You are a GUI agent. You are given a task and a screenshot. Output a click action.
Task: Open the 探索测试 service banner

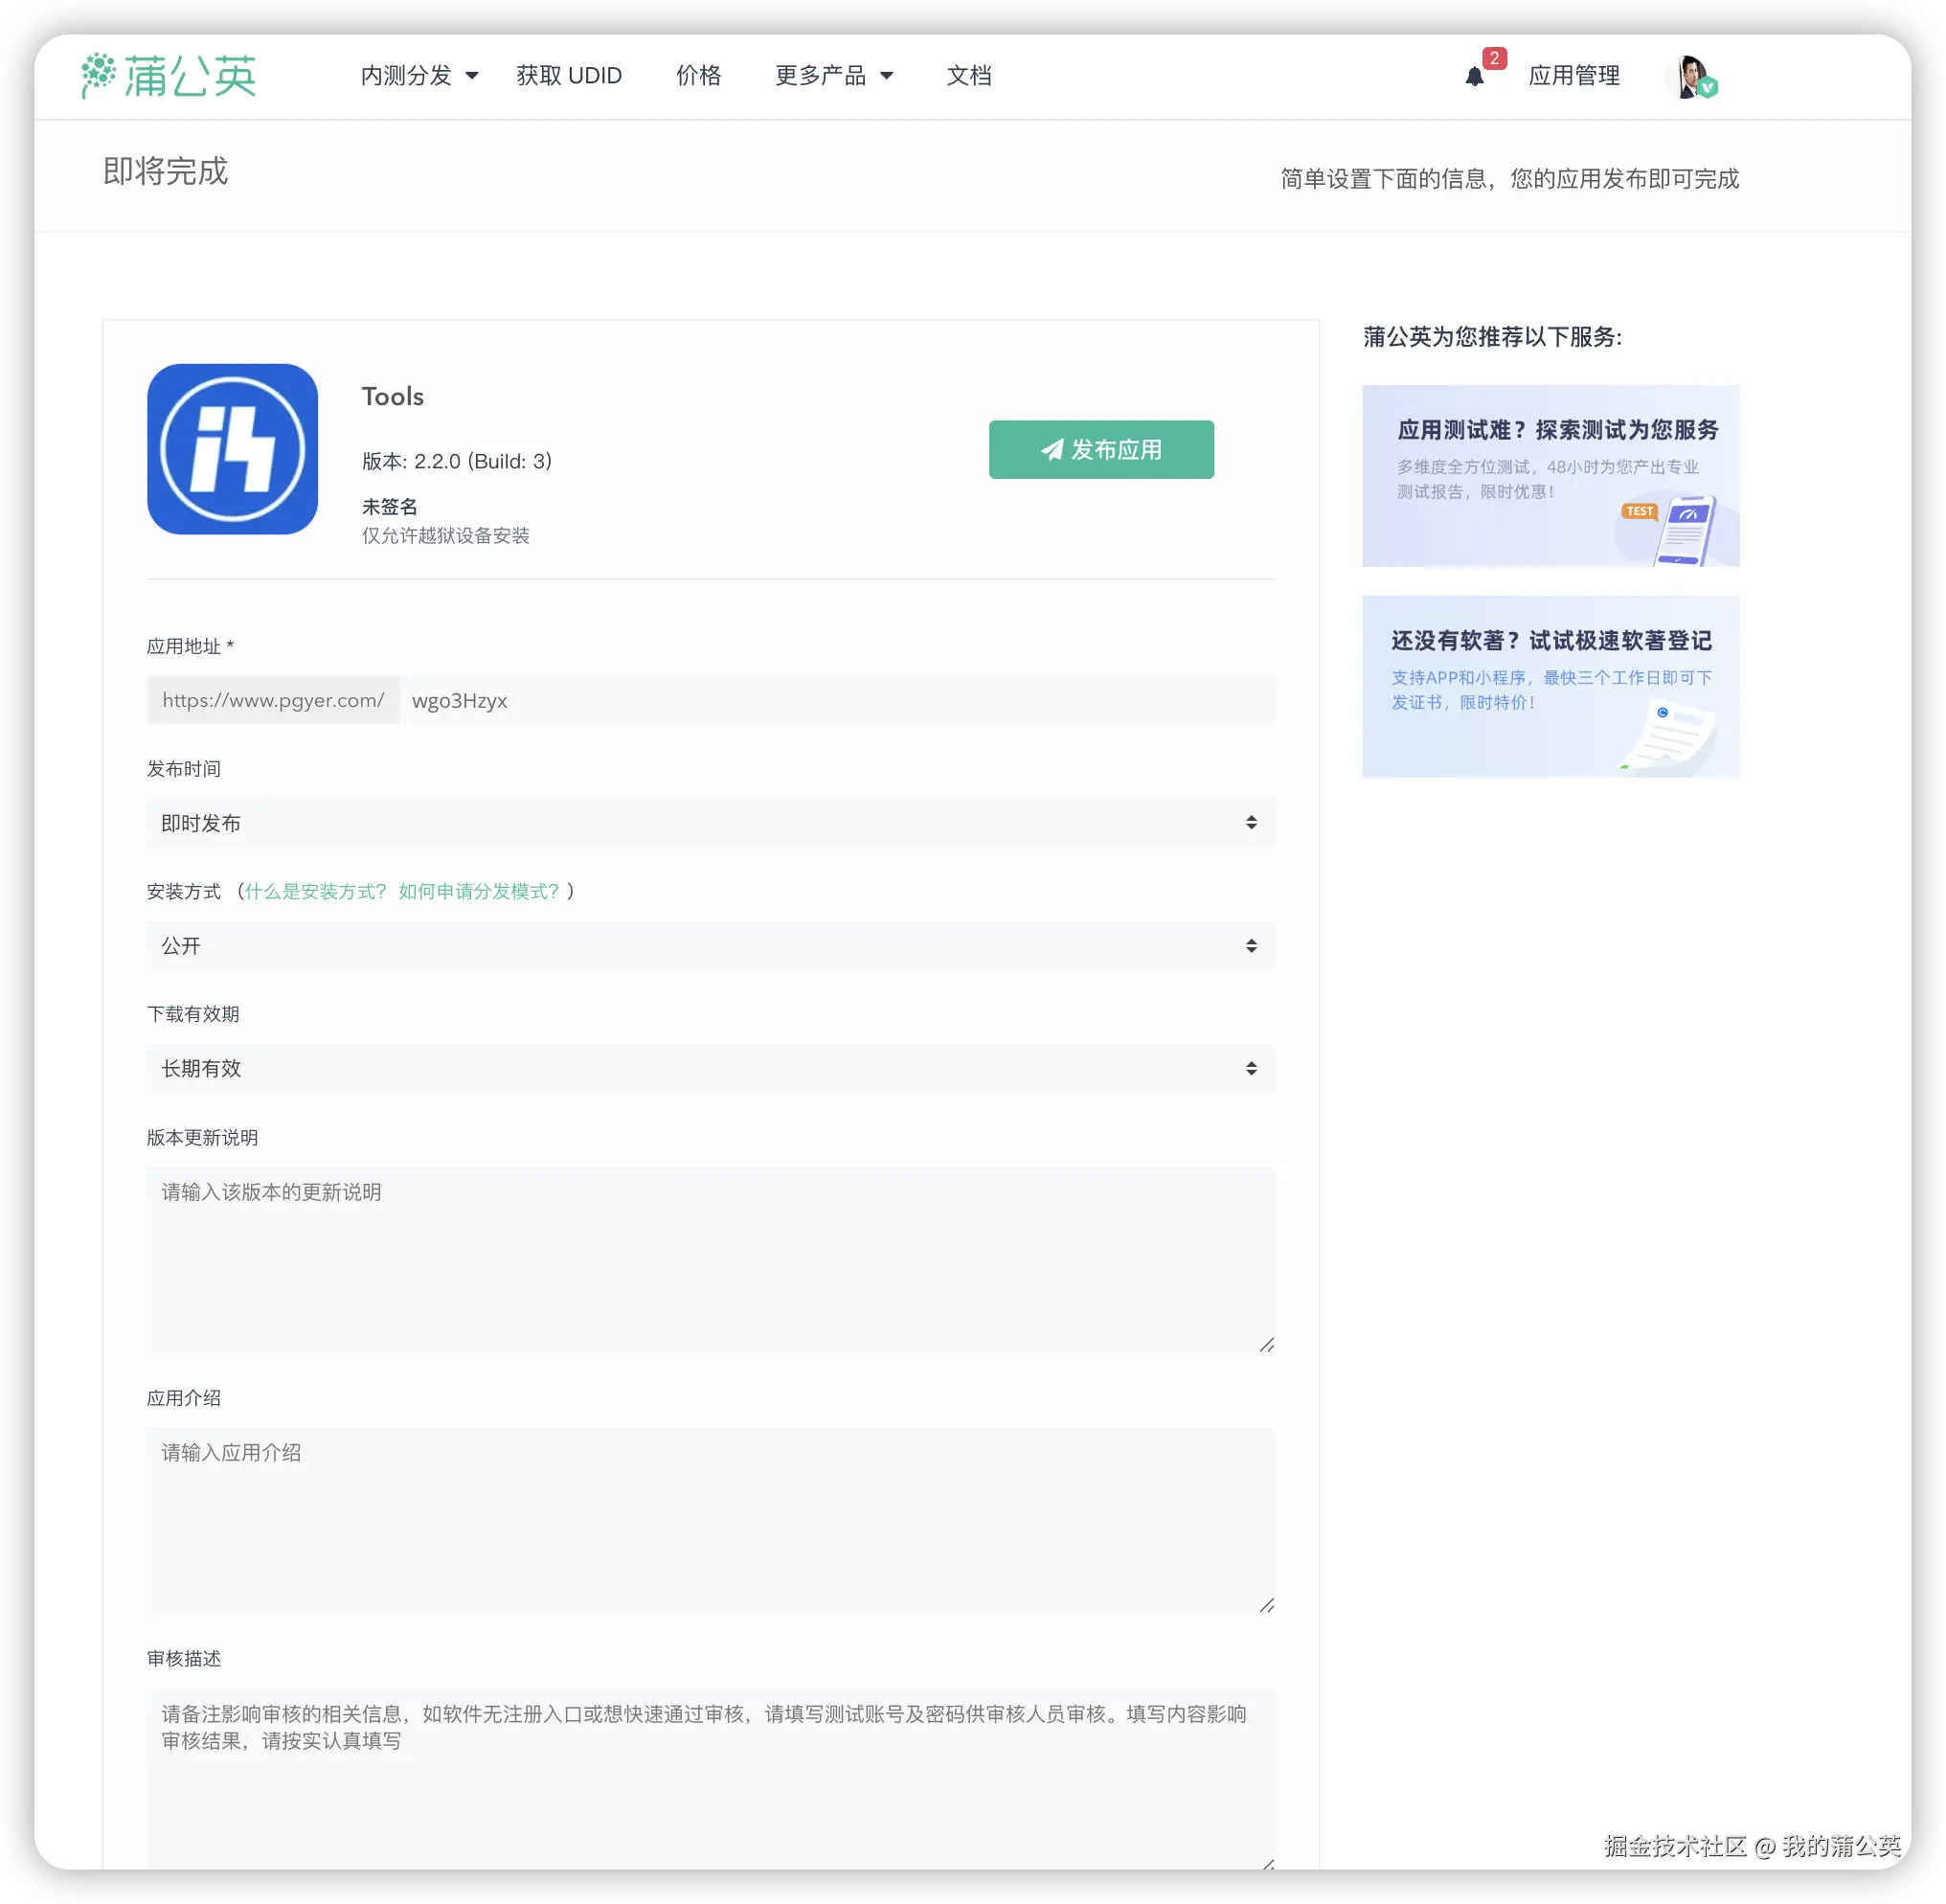[x=1550, y=476]
